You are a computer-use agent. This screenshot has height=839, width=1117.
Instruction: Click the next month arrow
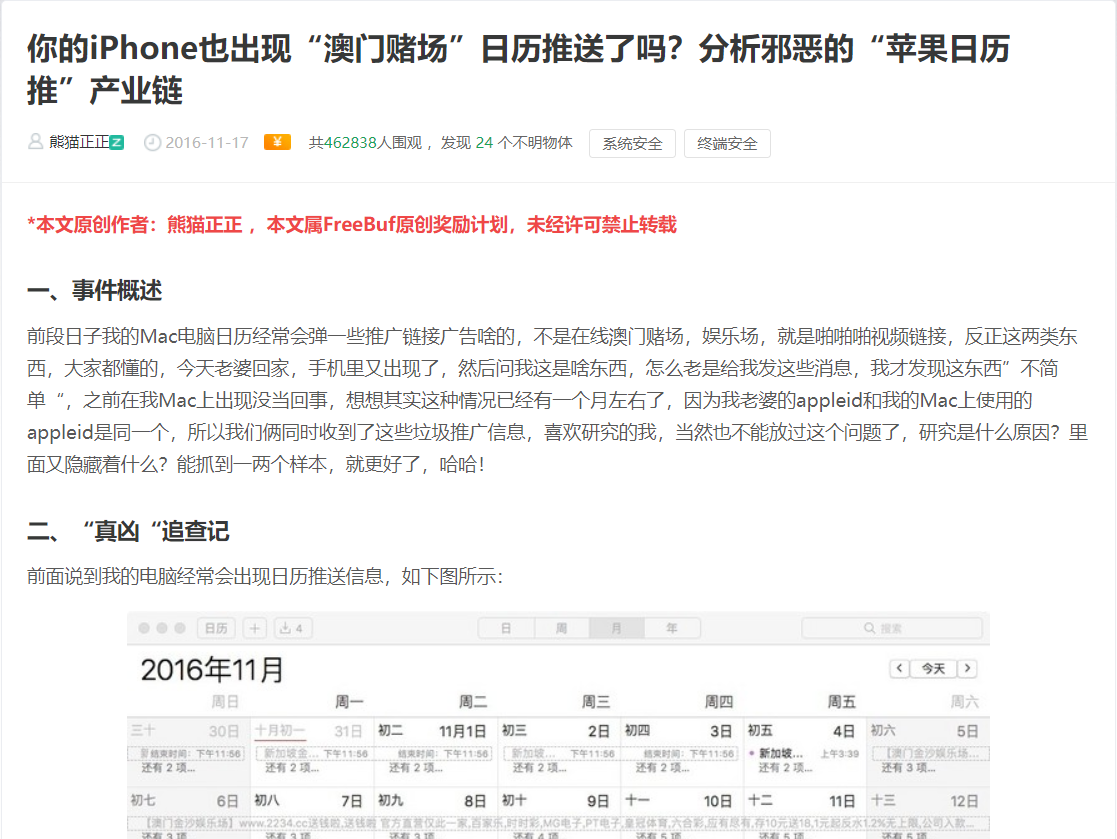(x=967, y=668)
